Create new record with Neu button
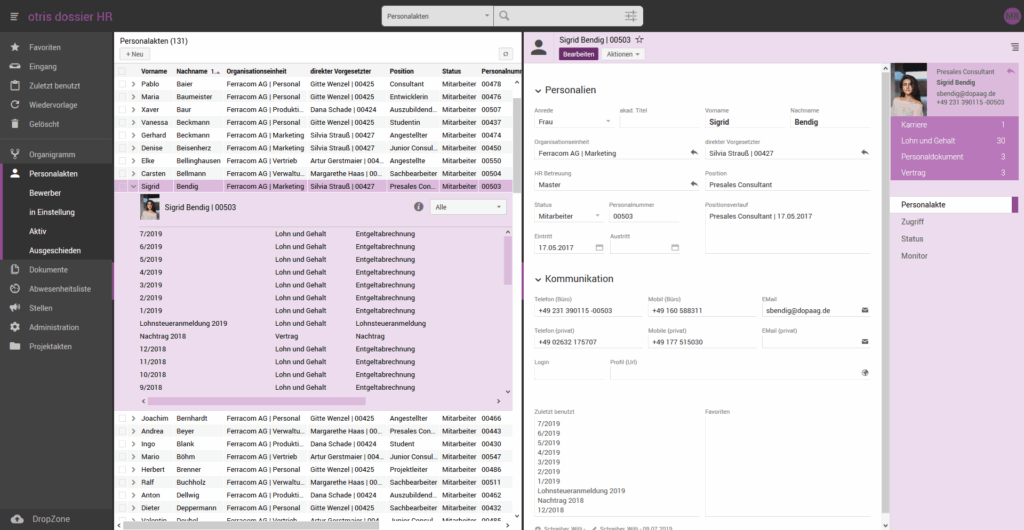The height and width of the screenshot is (530, 1024). tap(134, 54)
